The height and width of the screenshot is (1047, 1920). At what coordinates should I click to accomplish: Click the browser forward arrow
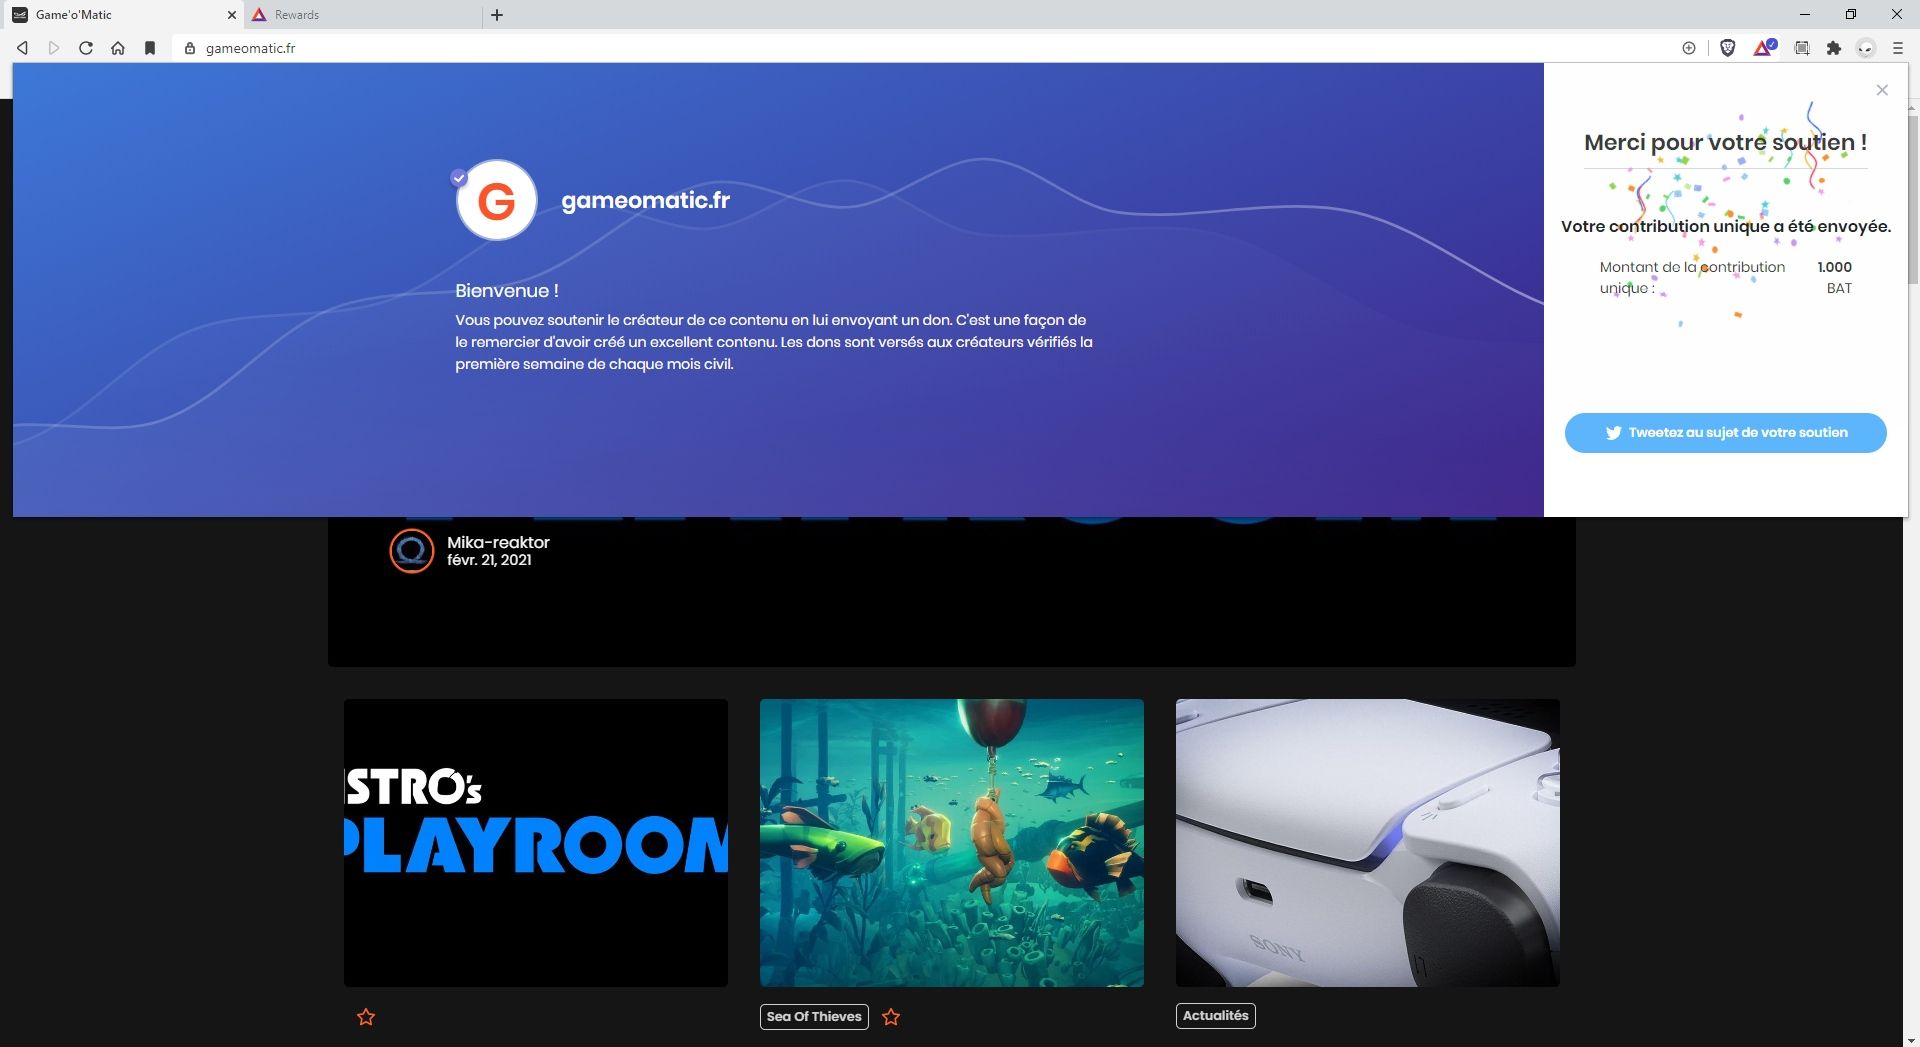point(54,48)
